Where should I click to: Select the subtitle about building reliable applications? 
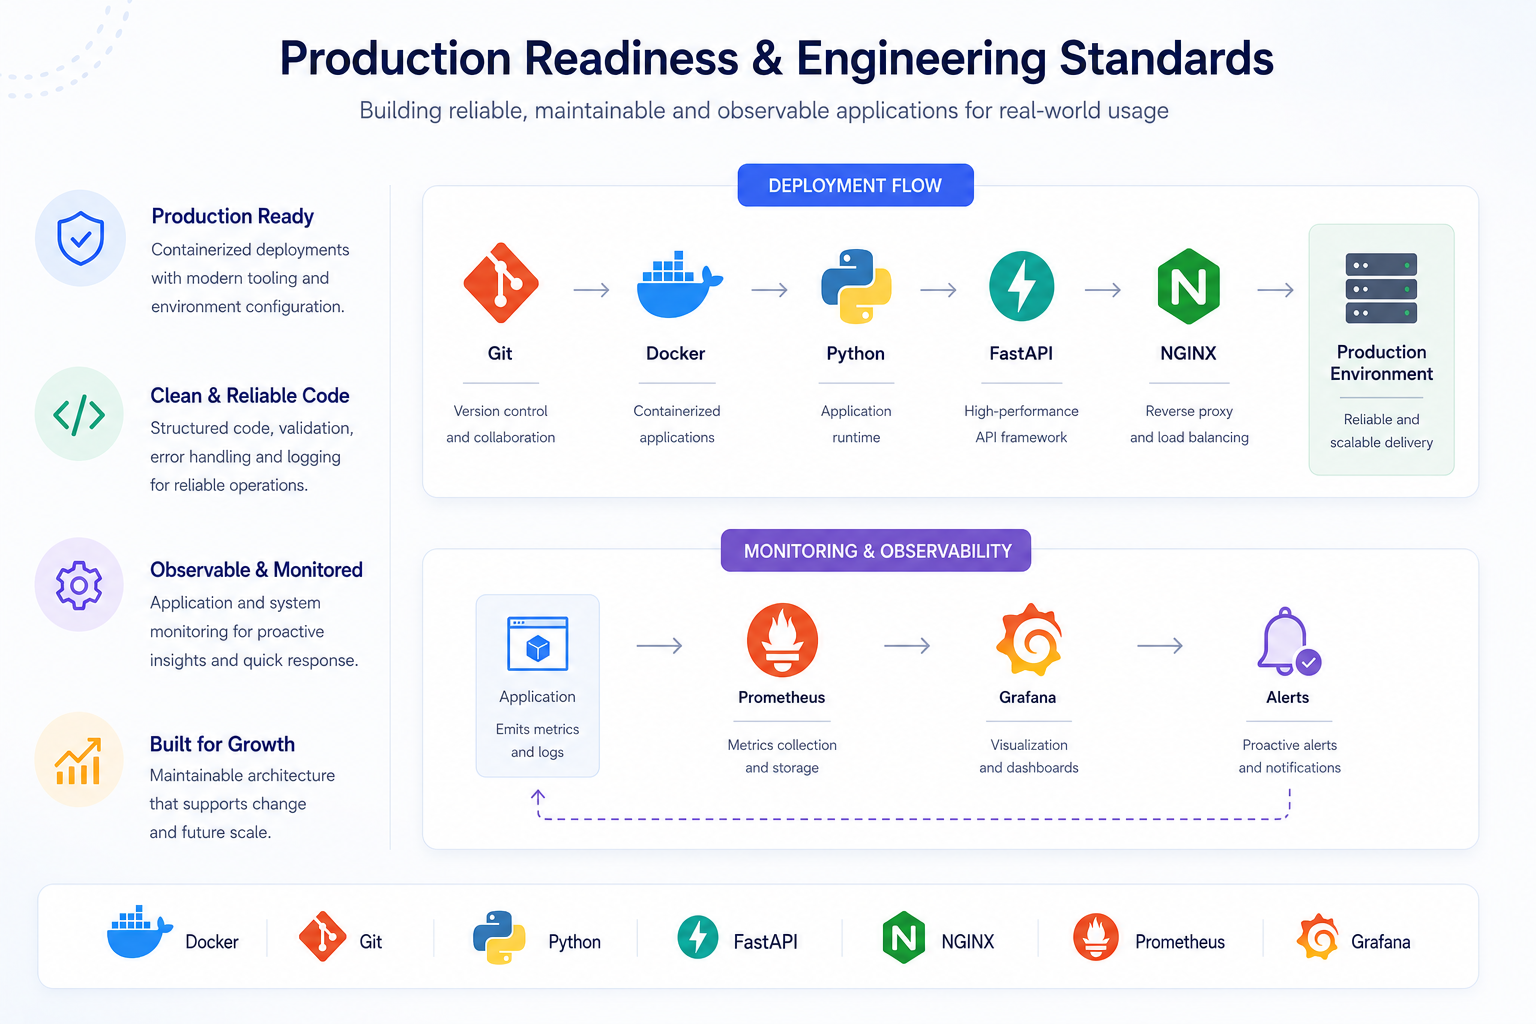pyautogui.click(x=764, y=111)
